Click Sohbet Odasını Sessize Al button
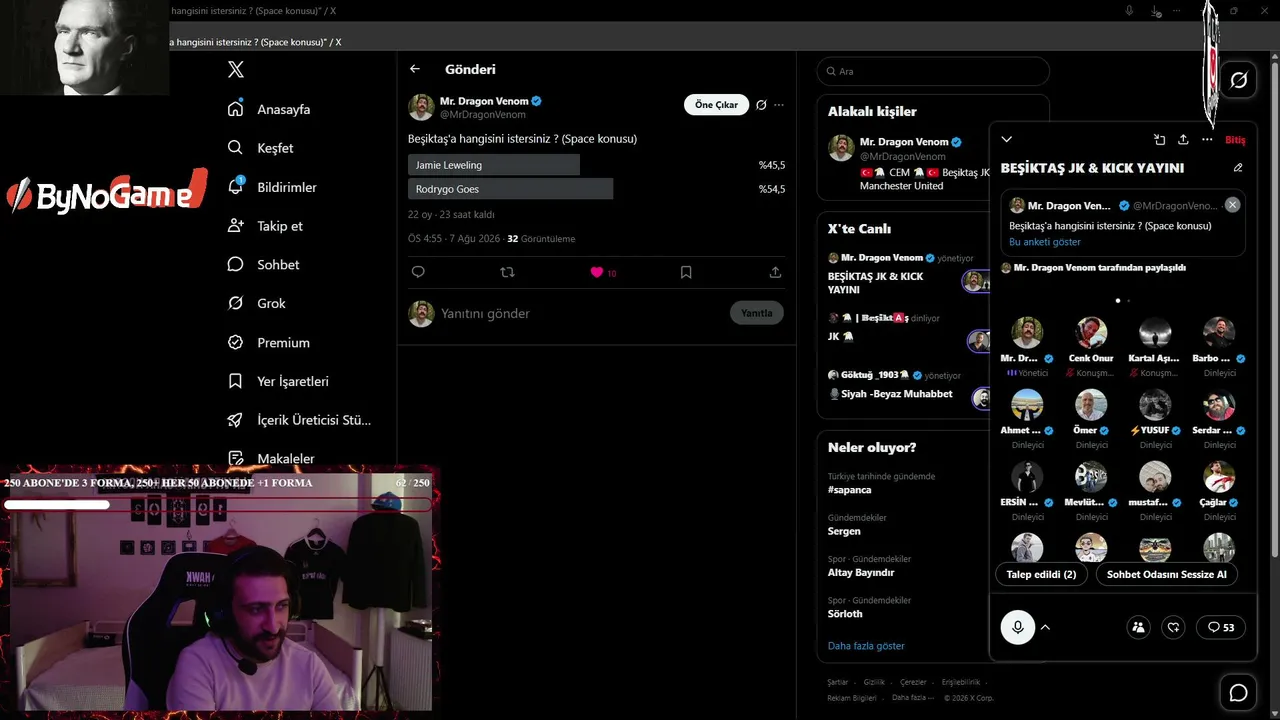1280x720 pixels. coord(1166,574)
